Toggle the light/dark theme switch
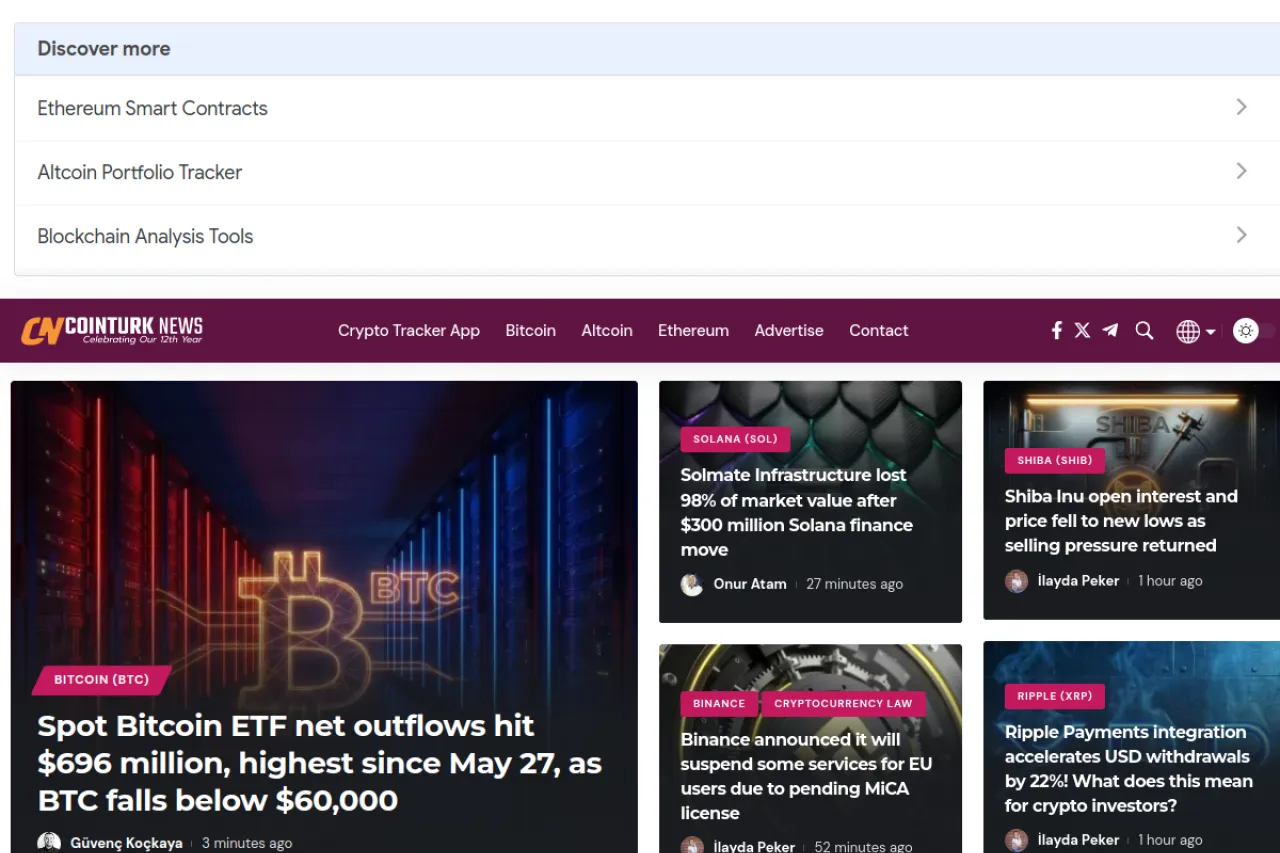 (1253, 331)
